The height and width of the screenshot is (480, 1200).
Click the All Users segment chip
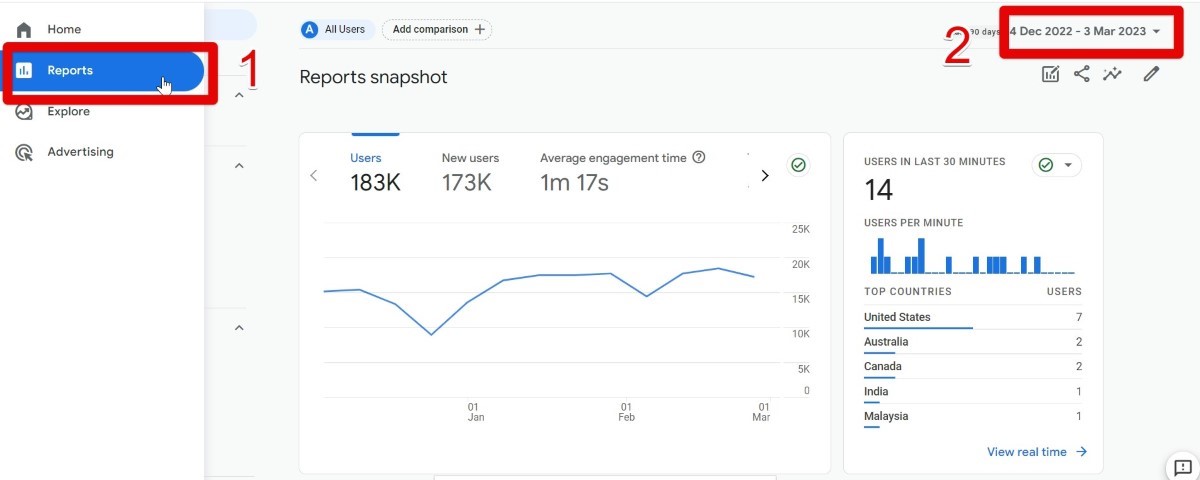(337, 29)
